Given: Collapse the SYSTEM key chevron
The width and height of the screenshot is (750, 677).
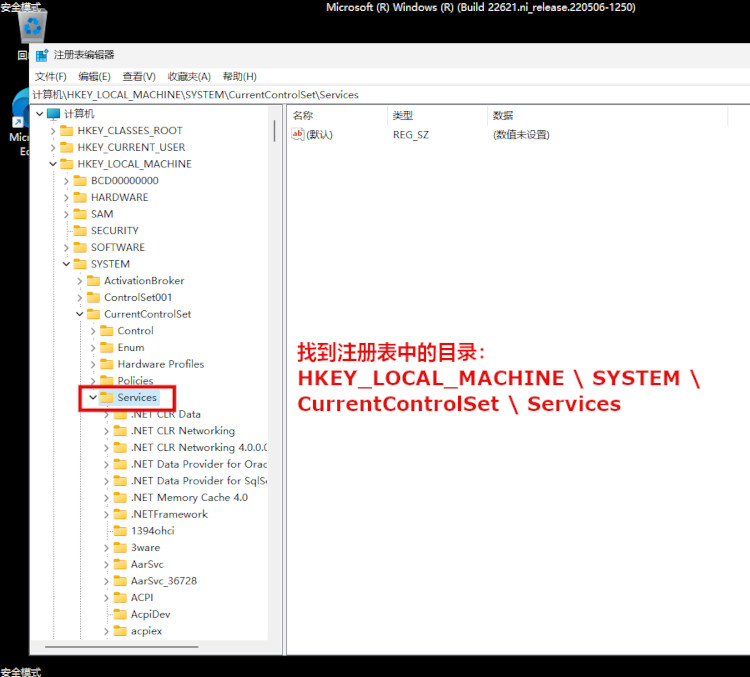Looking at the screenshot, I should (66, 264).
